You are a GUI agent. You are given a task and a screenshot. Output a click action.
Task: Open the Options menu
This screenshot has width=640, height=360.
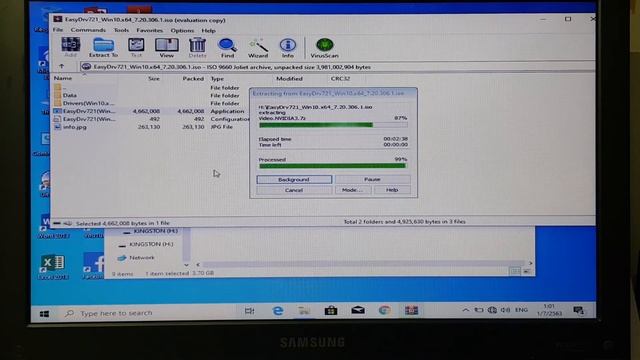coord(182,30)
